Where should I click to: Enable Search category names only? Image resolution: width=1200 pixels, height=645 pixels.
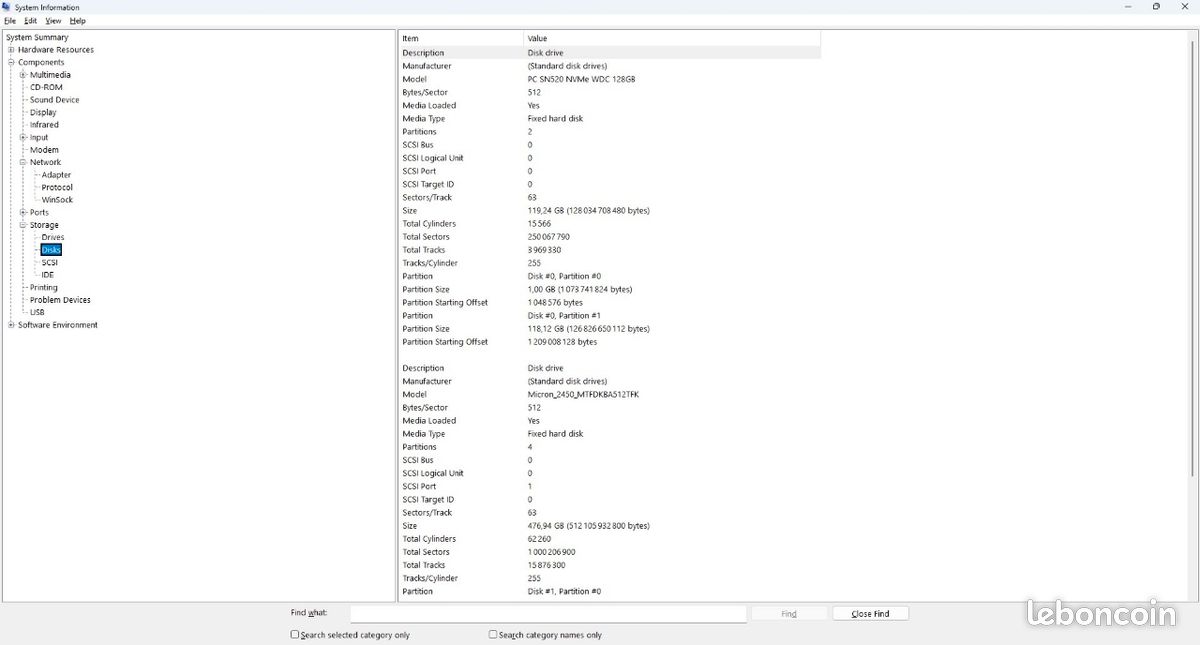(493, 635)
